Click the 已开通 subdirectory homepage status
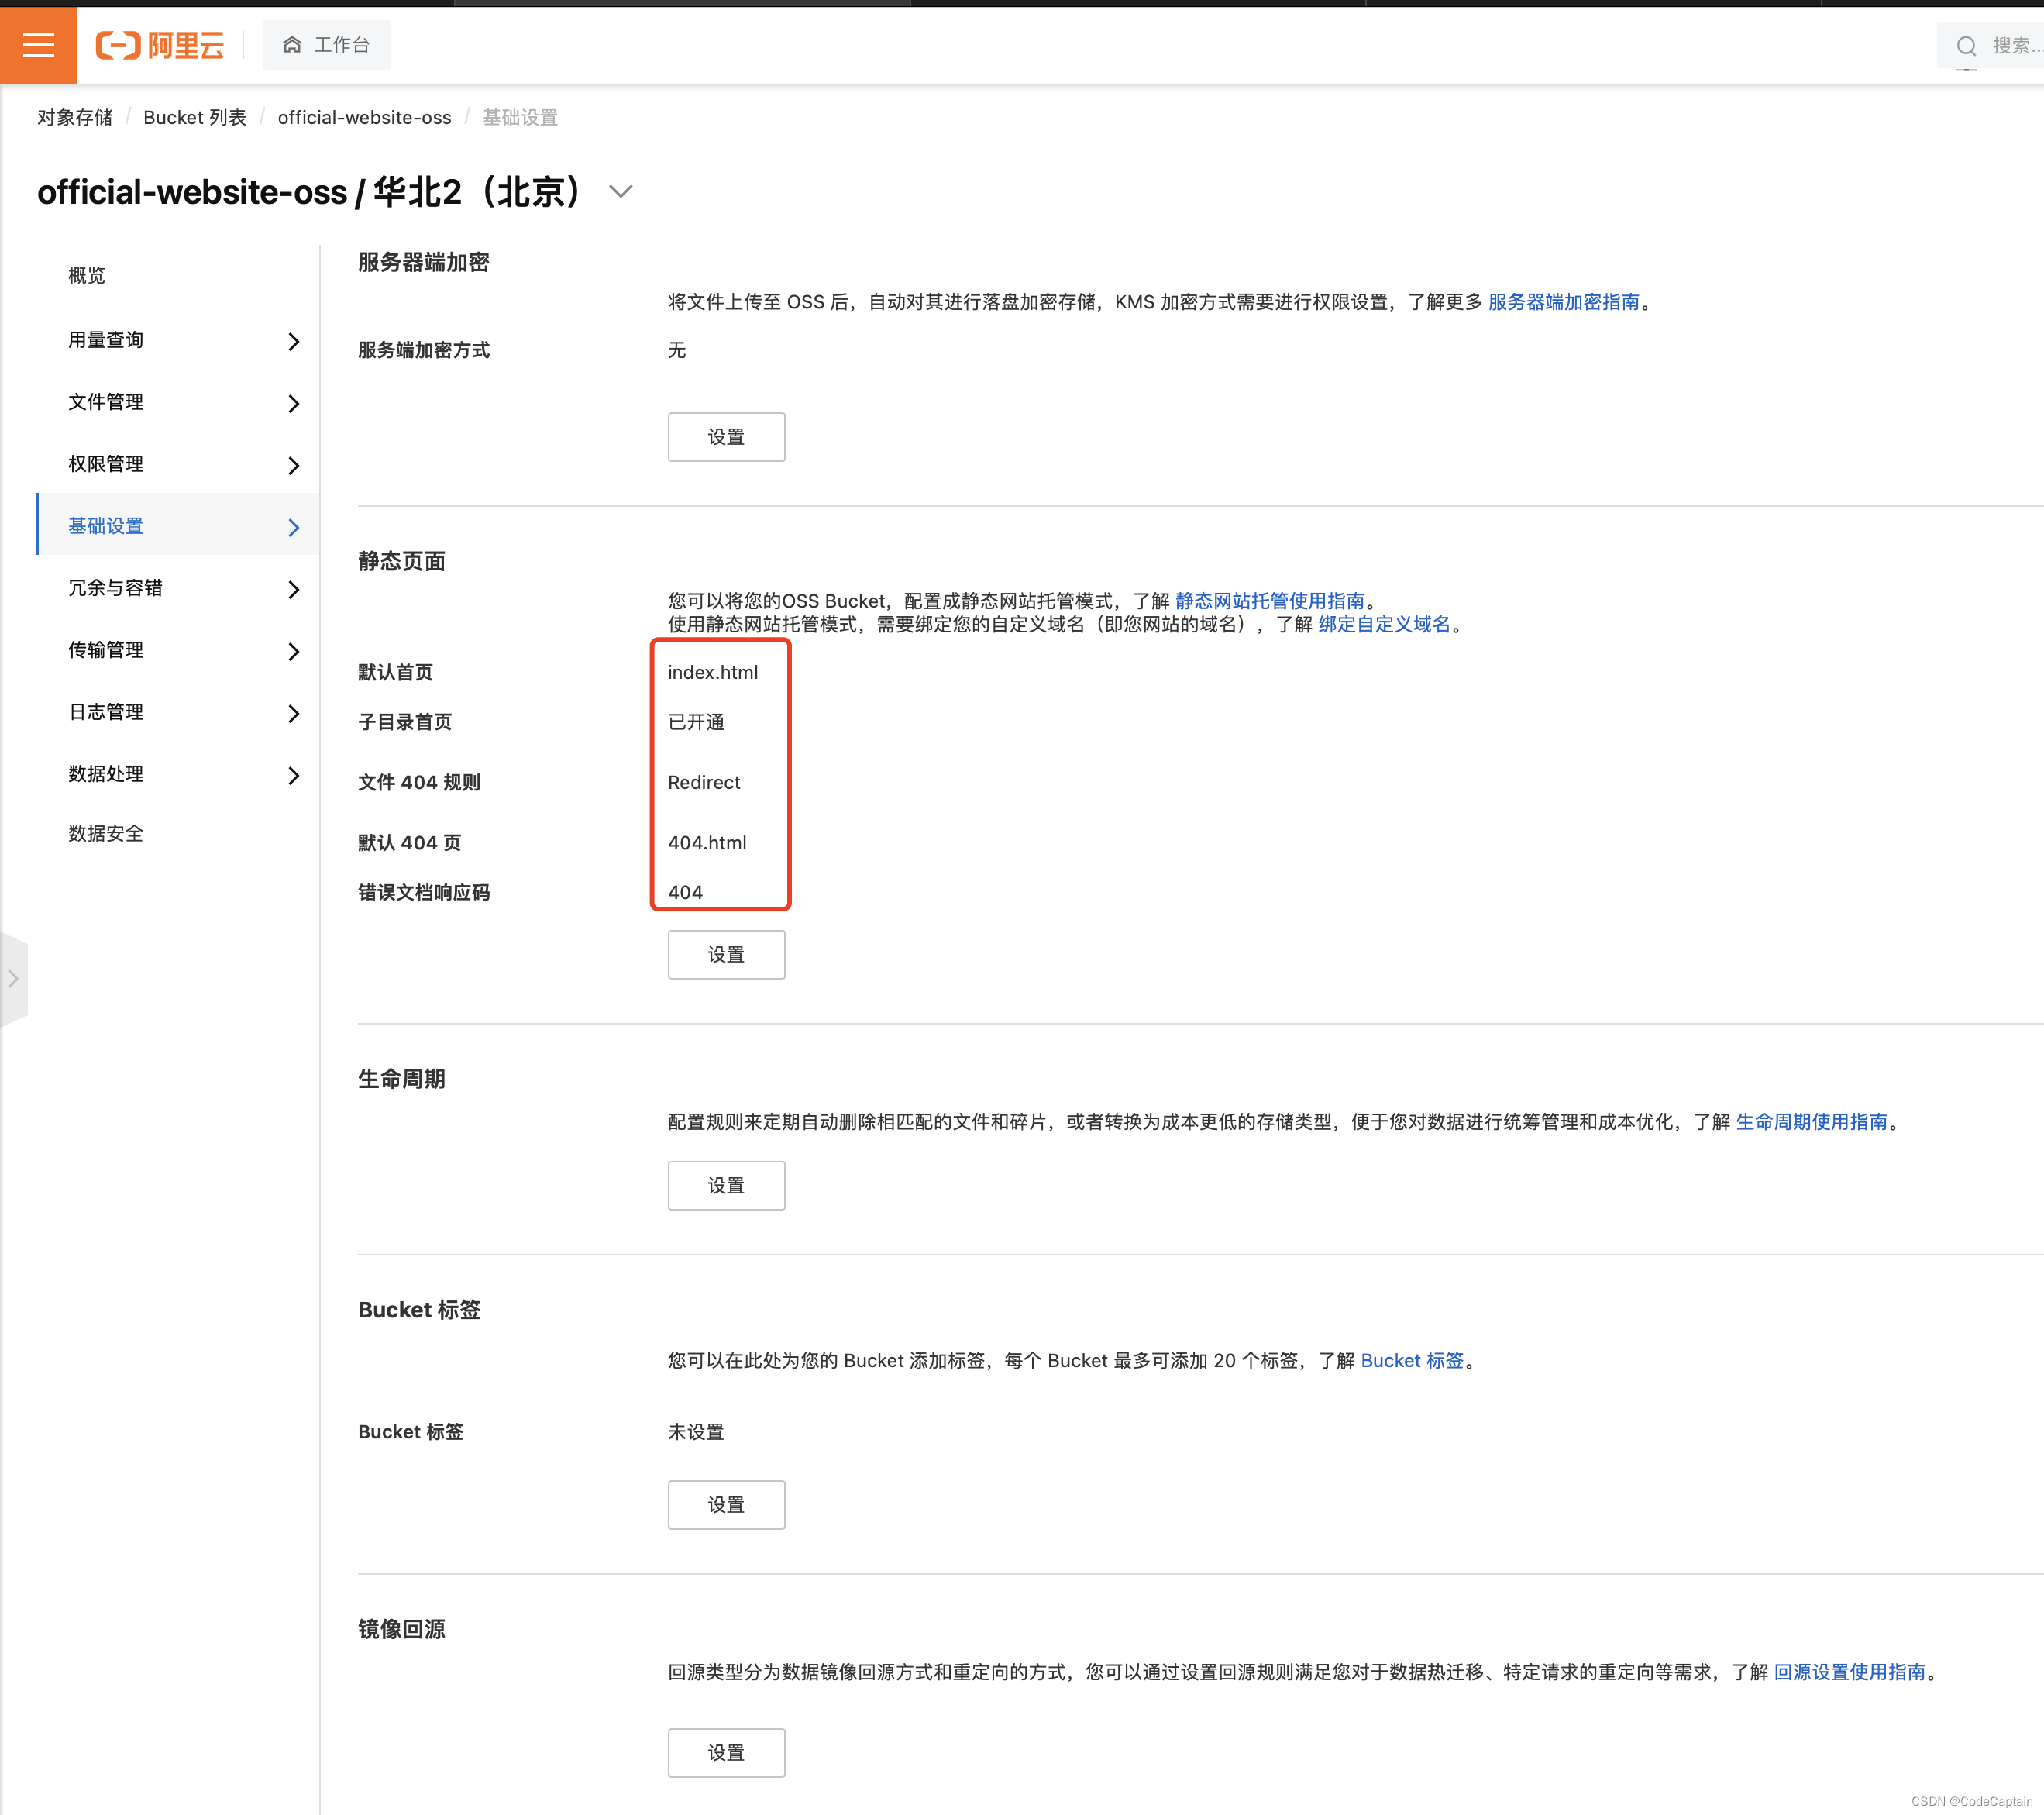2044x1815 pixels. [696, 722]
